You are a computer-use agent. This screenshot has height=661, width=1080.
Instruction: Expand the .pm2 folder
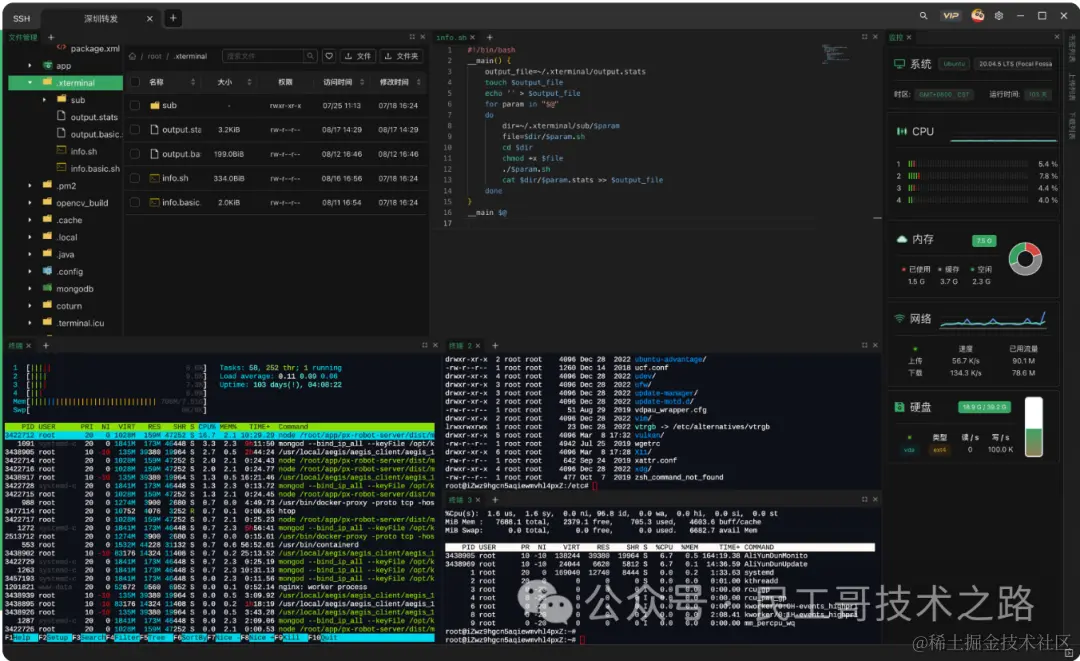[x=30, y=186]
